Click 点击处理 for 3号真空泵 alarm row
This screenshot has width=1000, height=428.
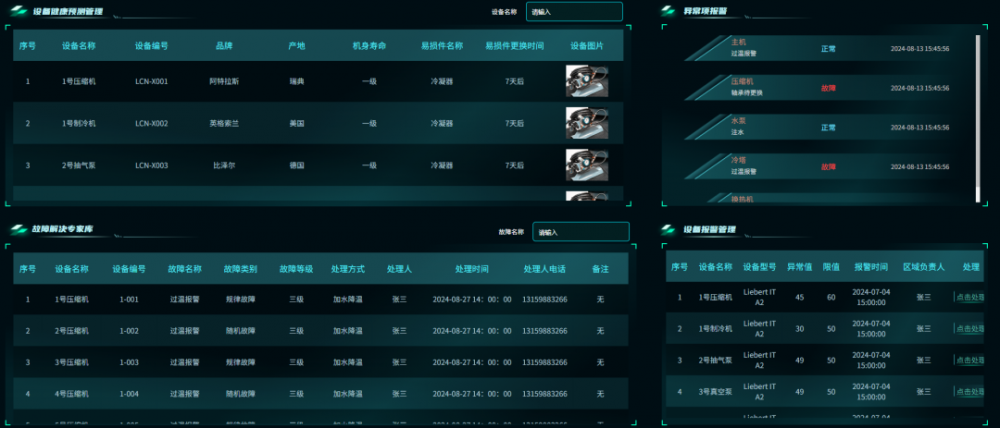tap(969, 391)
